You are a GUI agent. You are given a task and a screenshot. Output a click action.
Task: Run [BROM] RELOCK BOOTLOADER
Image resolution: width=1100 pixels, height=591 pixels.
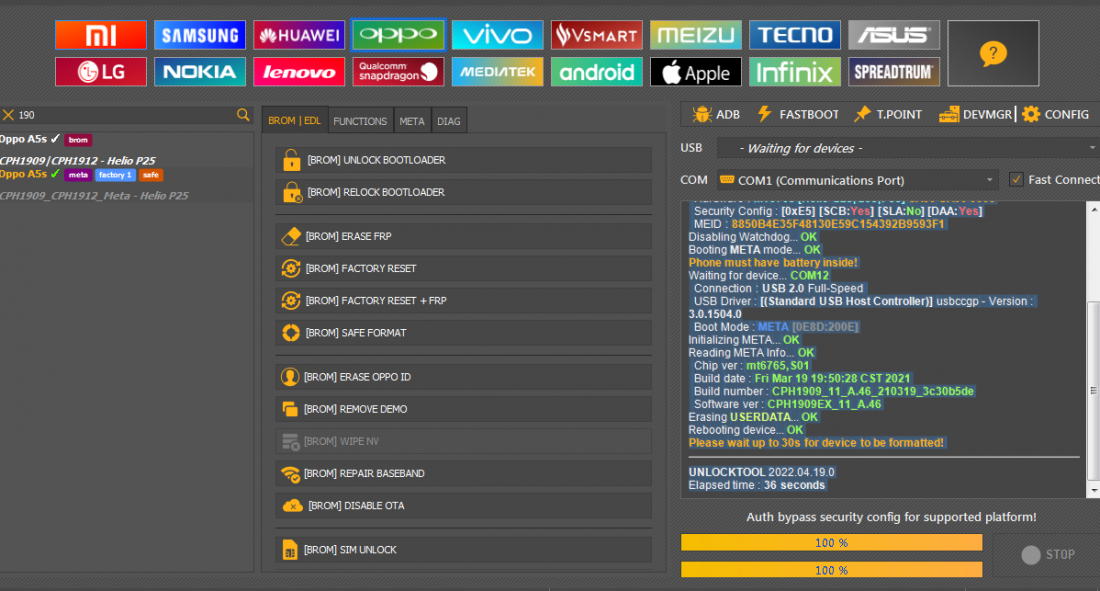pyautogui.click(x=464, y=192)
